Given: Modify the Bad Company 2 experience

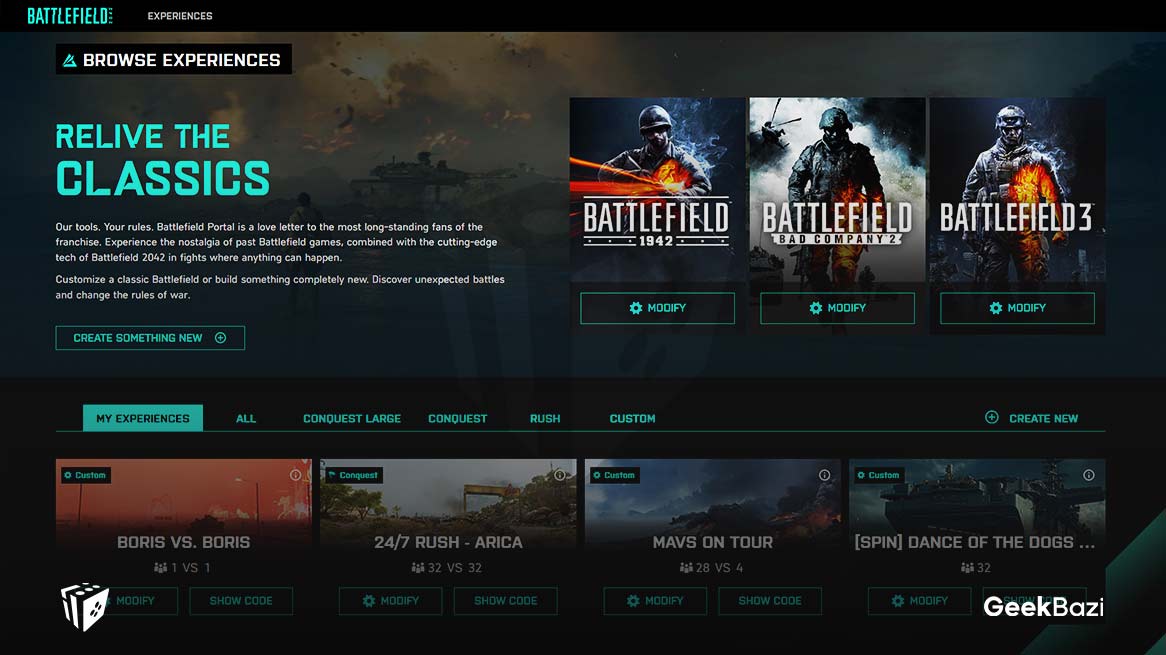Looking at the screenshot, I should 837,308.
